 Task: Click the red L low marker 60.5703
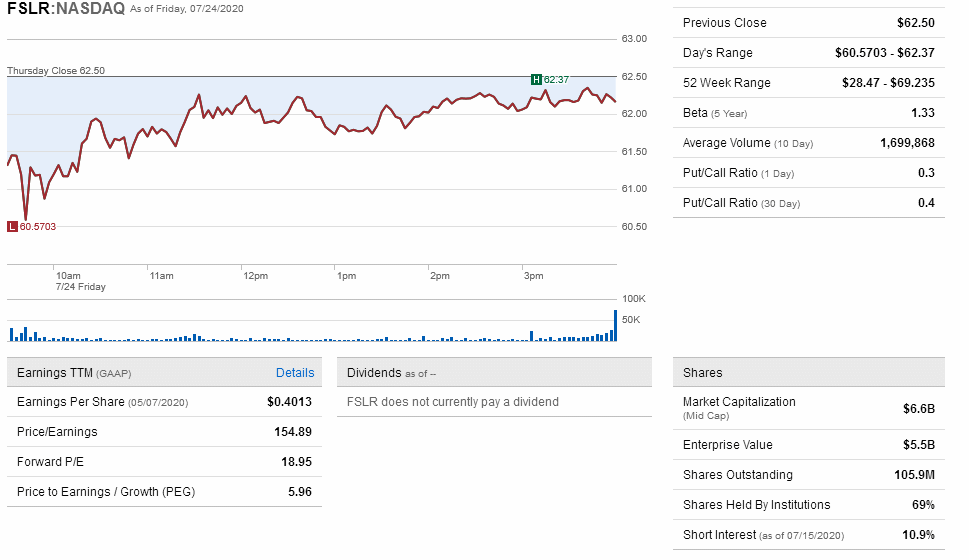coord(32,227)
